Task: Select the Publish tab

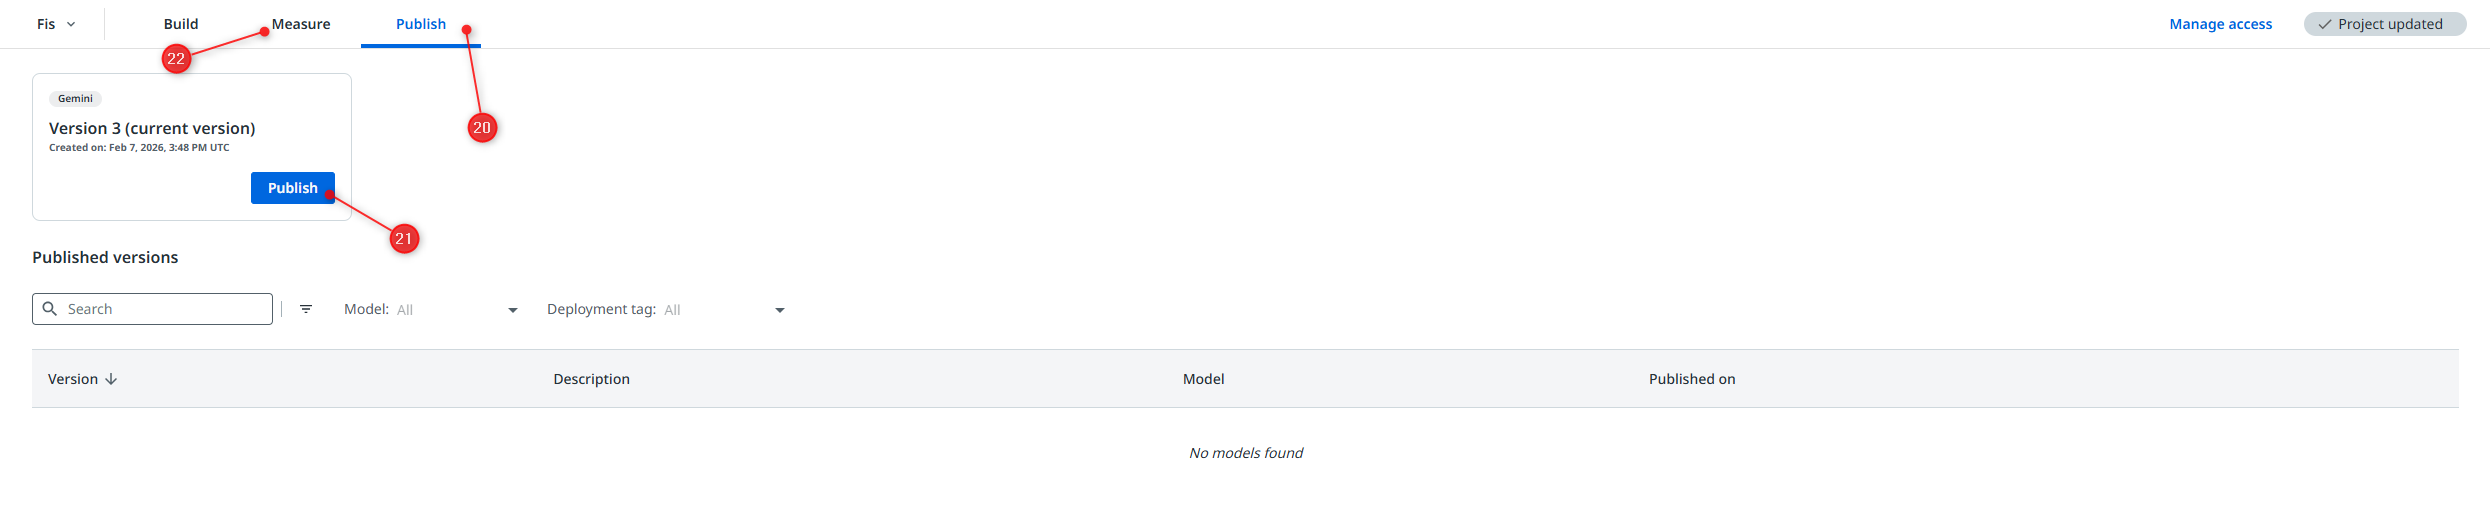Action: 420,24
